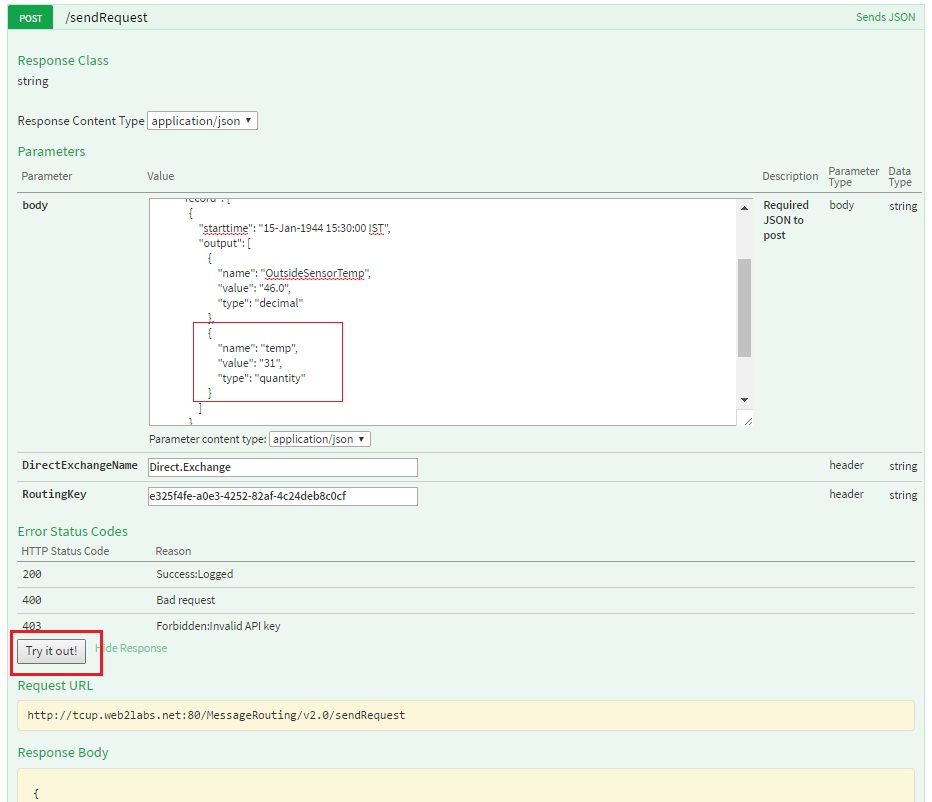Click the Response Body JSON box
932x802 pixels.
(465, 785)
